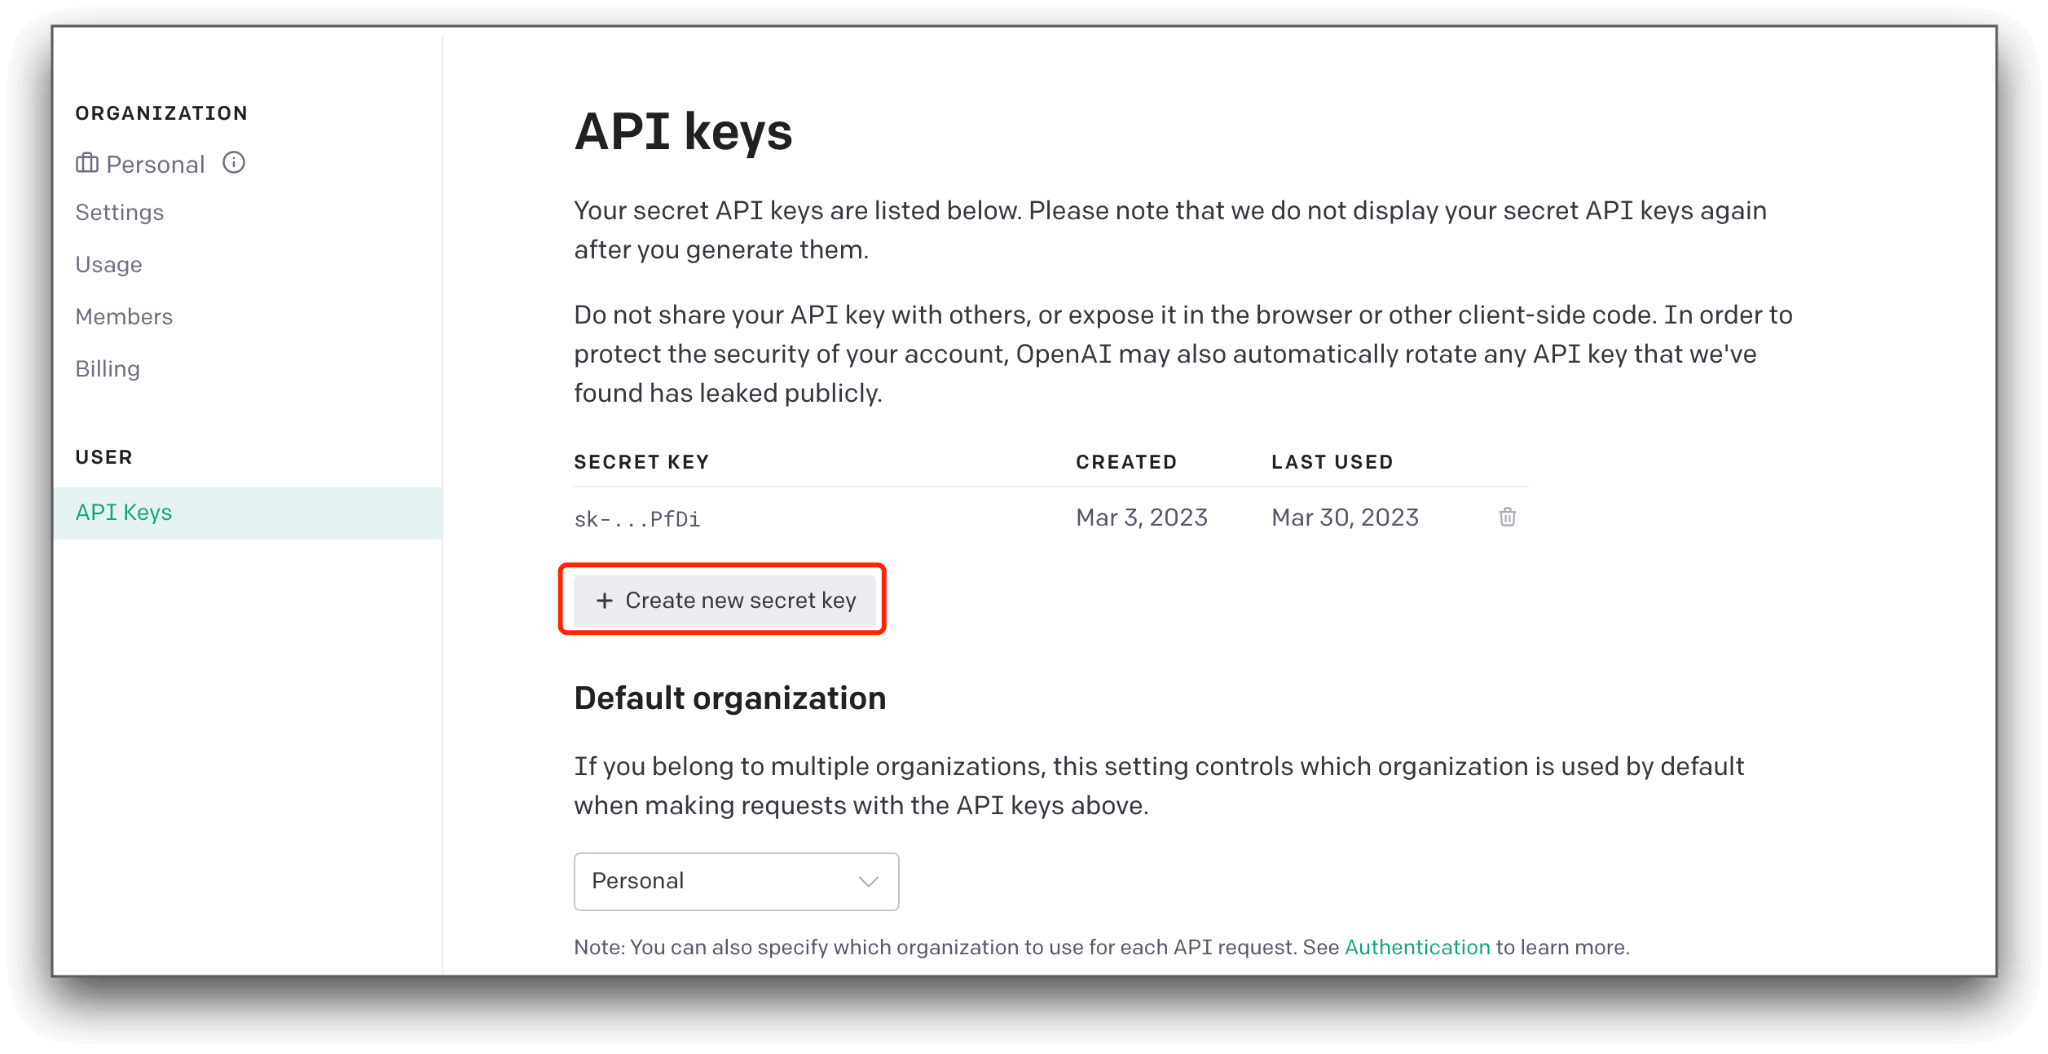Image resolution: width=2048 pixels, height=1054 pixels.
Task: Open the default organization dropdown
Action: [x=736, y=881]
